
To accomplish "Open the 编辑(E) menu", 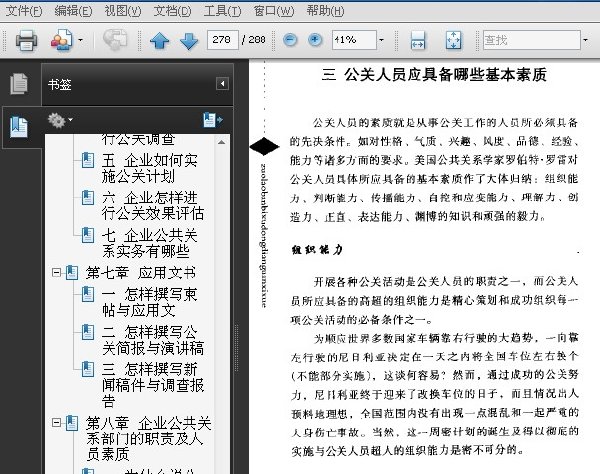I will 73,11.
